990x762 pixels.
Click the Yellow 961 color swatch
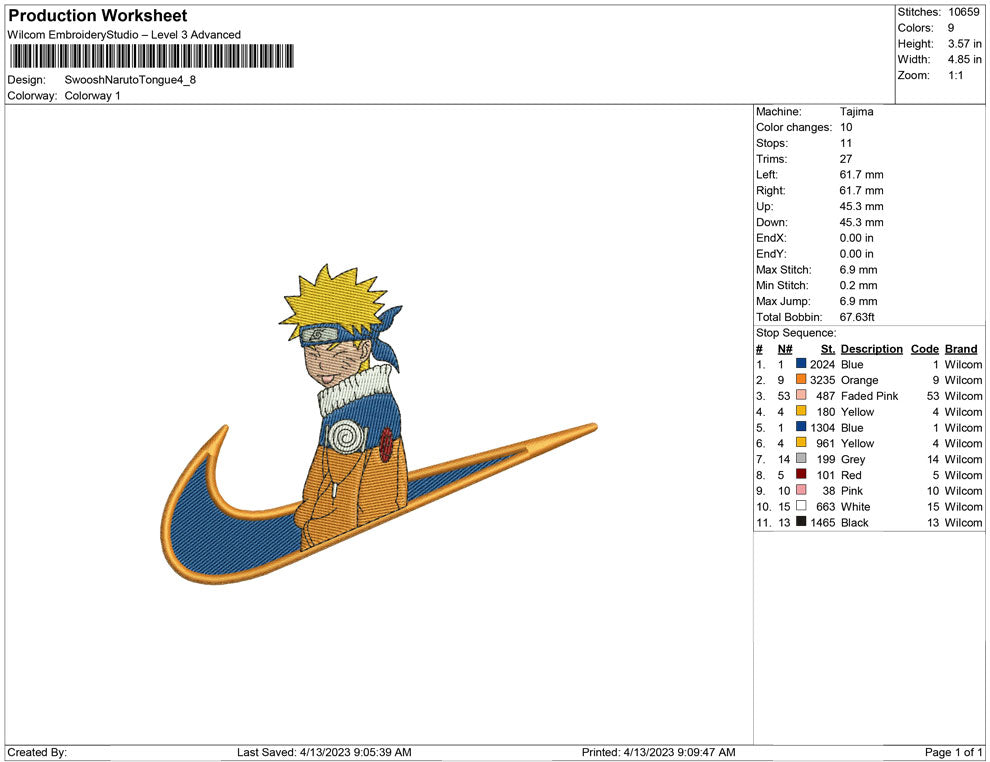pyautogui.click(x=801, y=443)
